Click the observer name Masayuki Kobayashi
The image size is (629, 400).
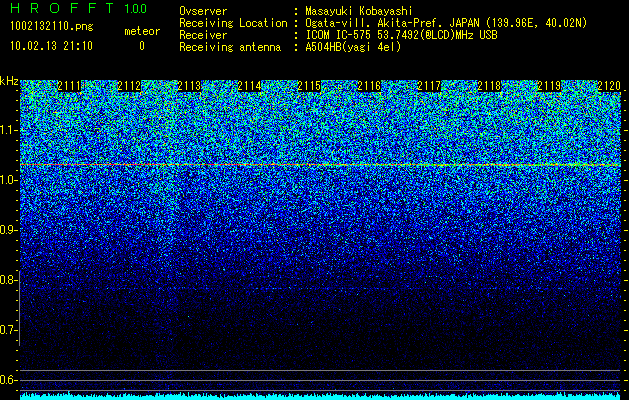[x=359, y=11]
